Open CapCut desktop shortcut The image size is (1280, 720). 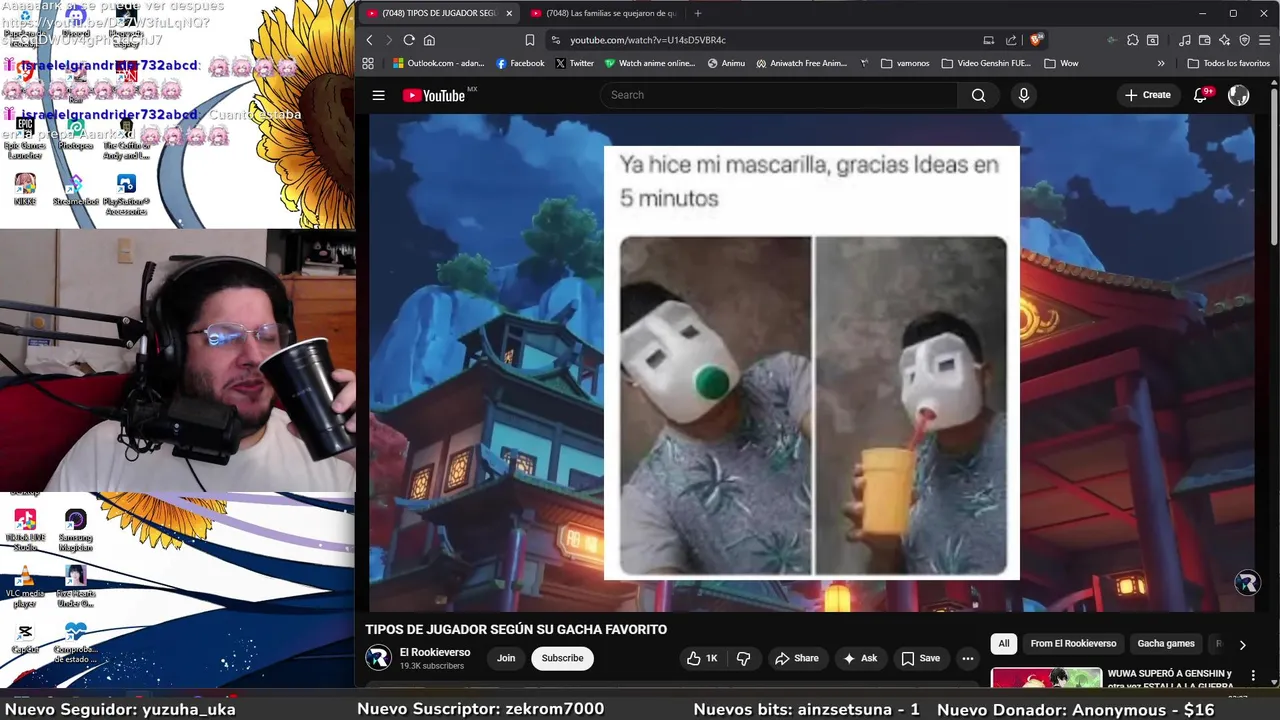click(x=25, y=638)
